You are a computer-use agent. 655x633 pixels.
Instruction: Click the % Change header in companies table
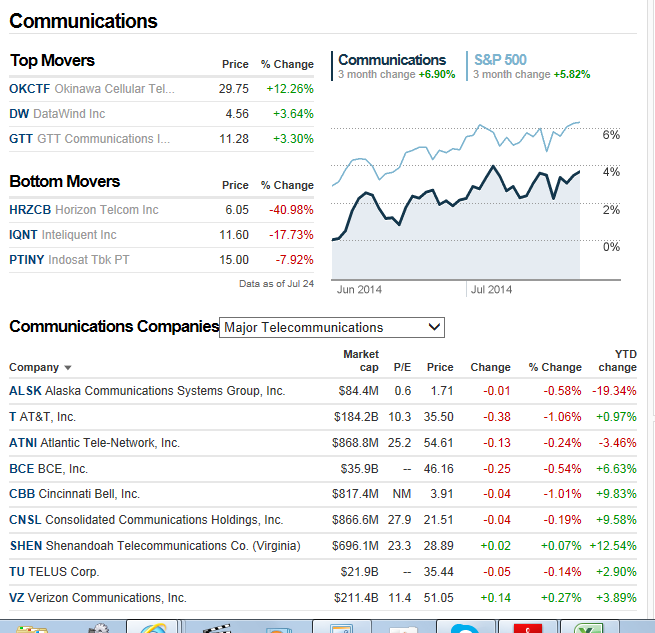pos(555,367)
